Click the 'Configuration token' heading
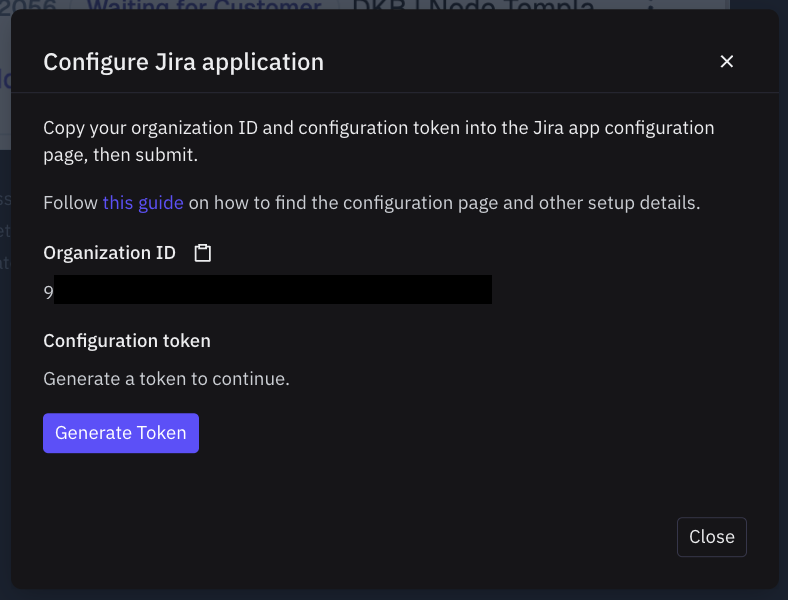This screenshot has width=788, height=600. click(x=127, y=341)
